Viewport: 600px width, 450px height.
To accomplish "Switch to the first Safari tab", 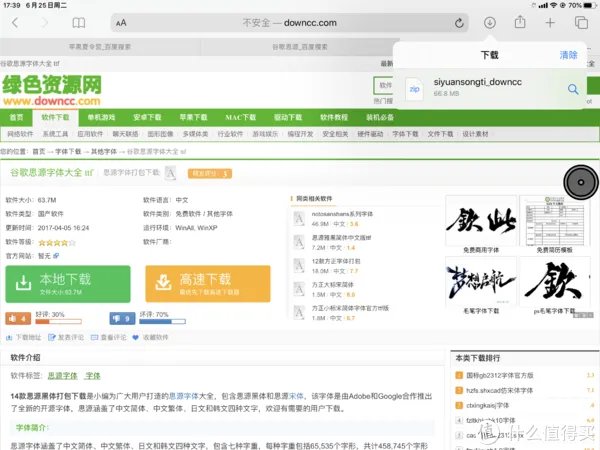I will (100, 47).
